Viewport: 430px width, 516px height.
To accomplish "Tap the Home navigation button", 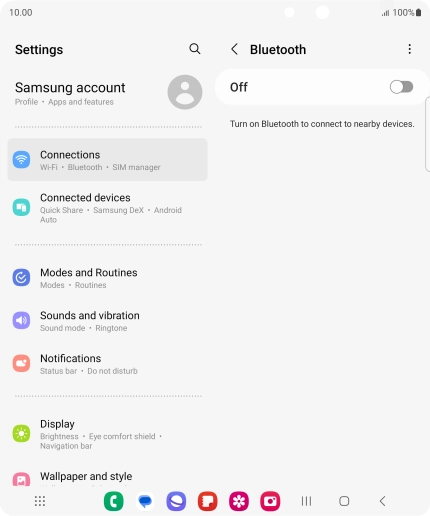I will pos(344,501).
